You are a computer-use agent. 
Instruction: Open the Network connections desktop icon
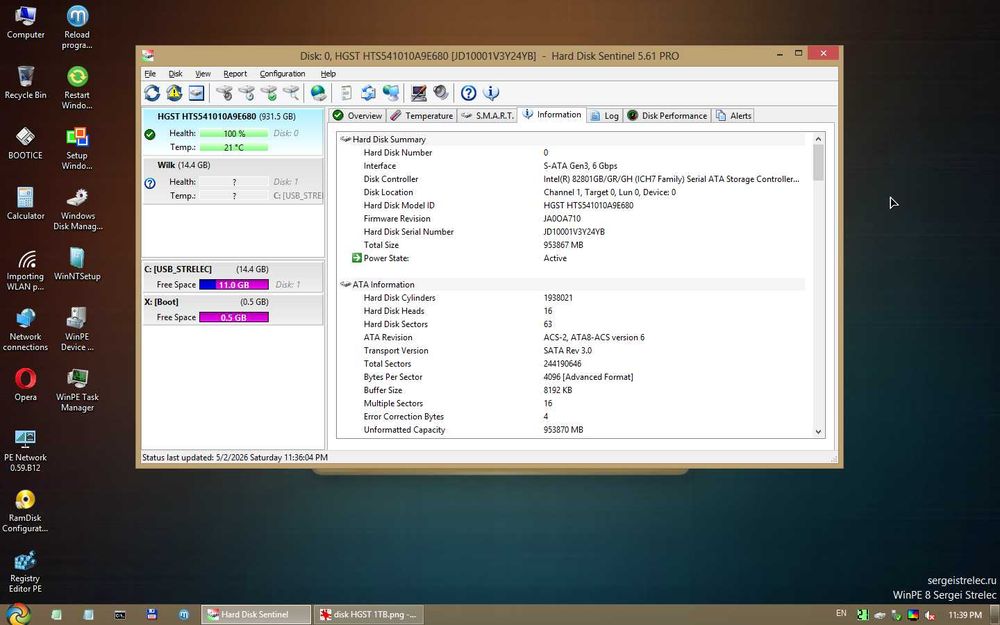click(26, 330)
